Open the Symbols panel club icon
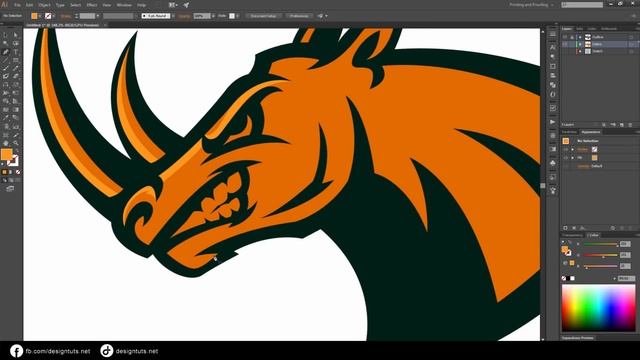This screenshot has height=360, width=640. (553, 163)
